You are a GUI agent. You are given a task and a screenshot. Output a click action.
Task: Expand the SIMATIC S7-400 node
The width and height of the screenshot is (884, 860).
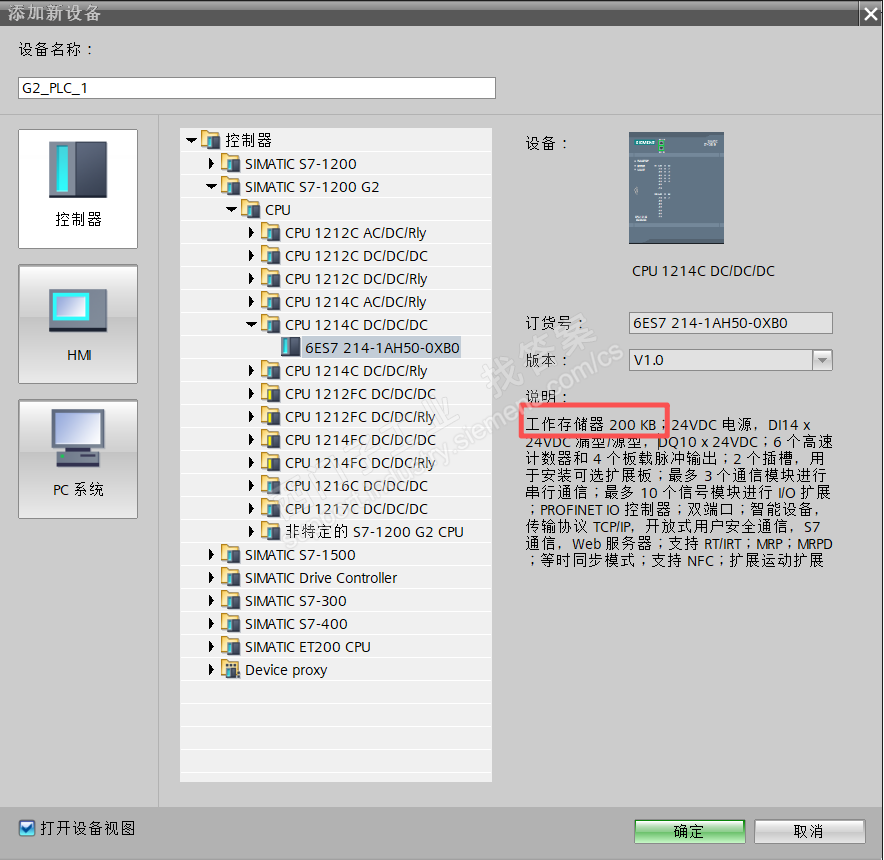click(211, 624)
